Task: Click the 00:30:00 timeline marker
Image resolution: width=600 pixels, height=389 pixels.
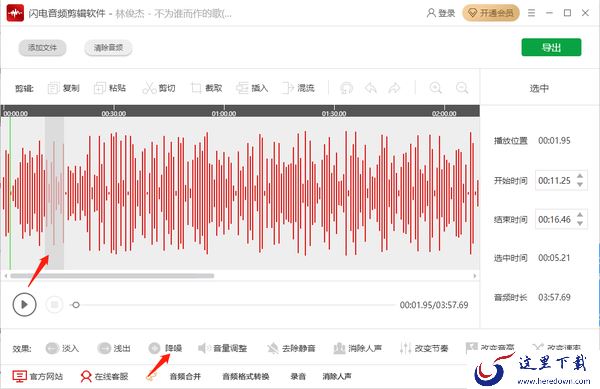Action: pyautogui.click(x=114, y=113)
